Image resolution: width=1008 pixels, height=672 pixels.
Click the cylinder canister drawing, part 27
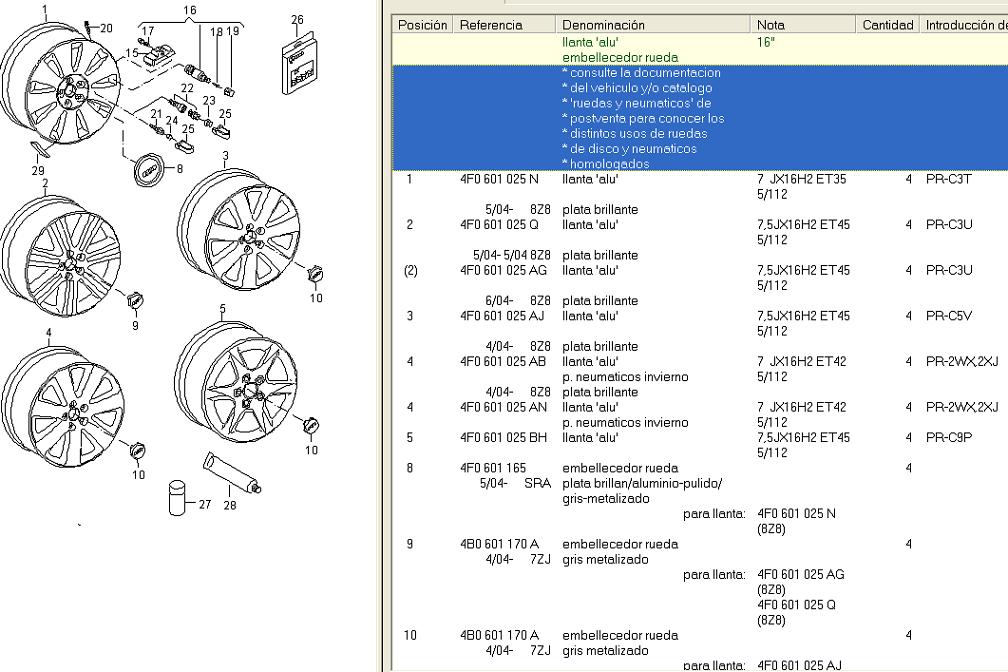(x=177, y=498)
